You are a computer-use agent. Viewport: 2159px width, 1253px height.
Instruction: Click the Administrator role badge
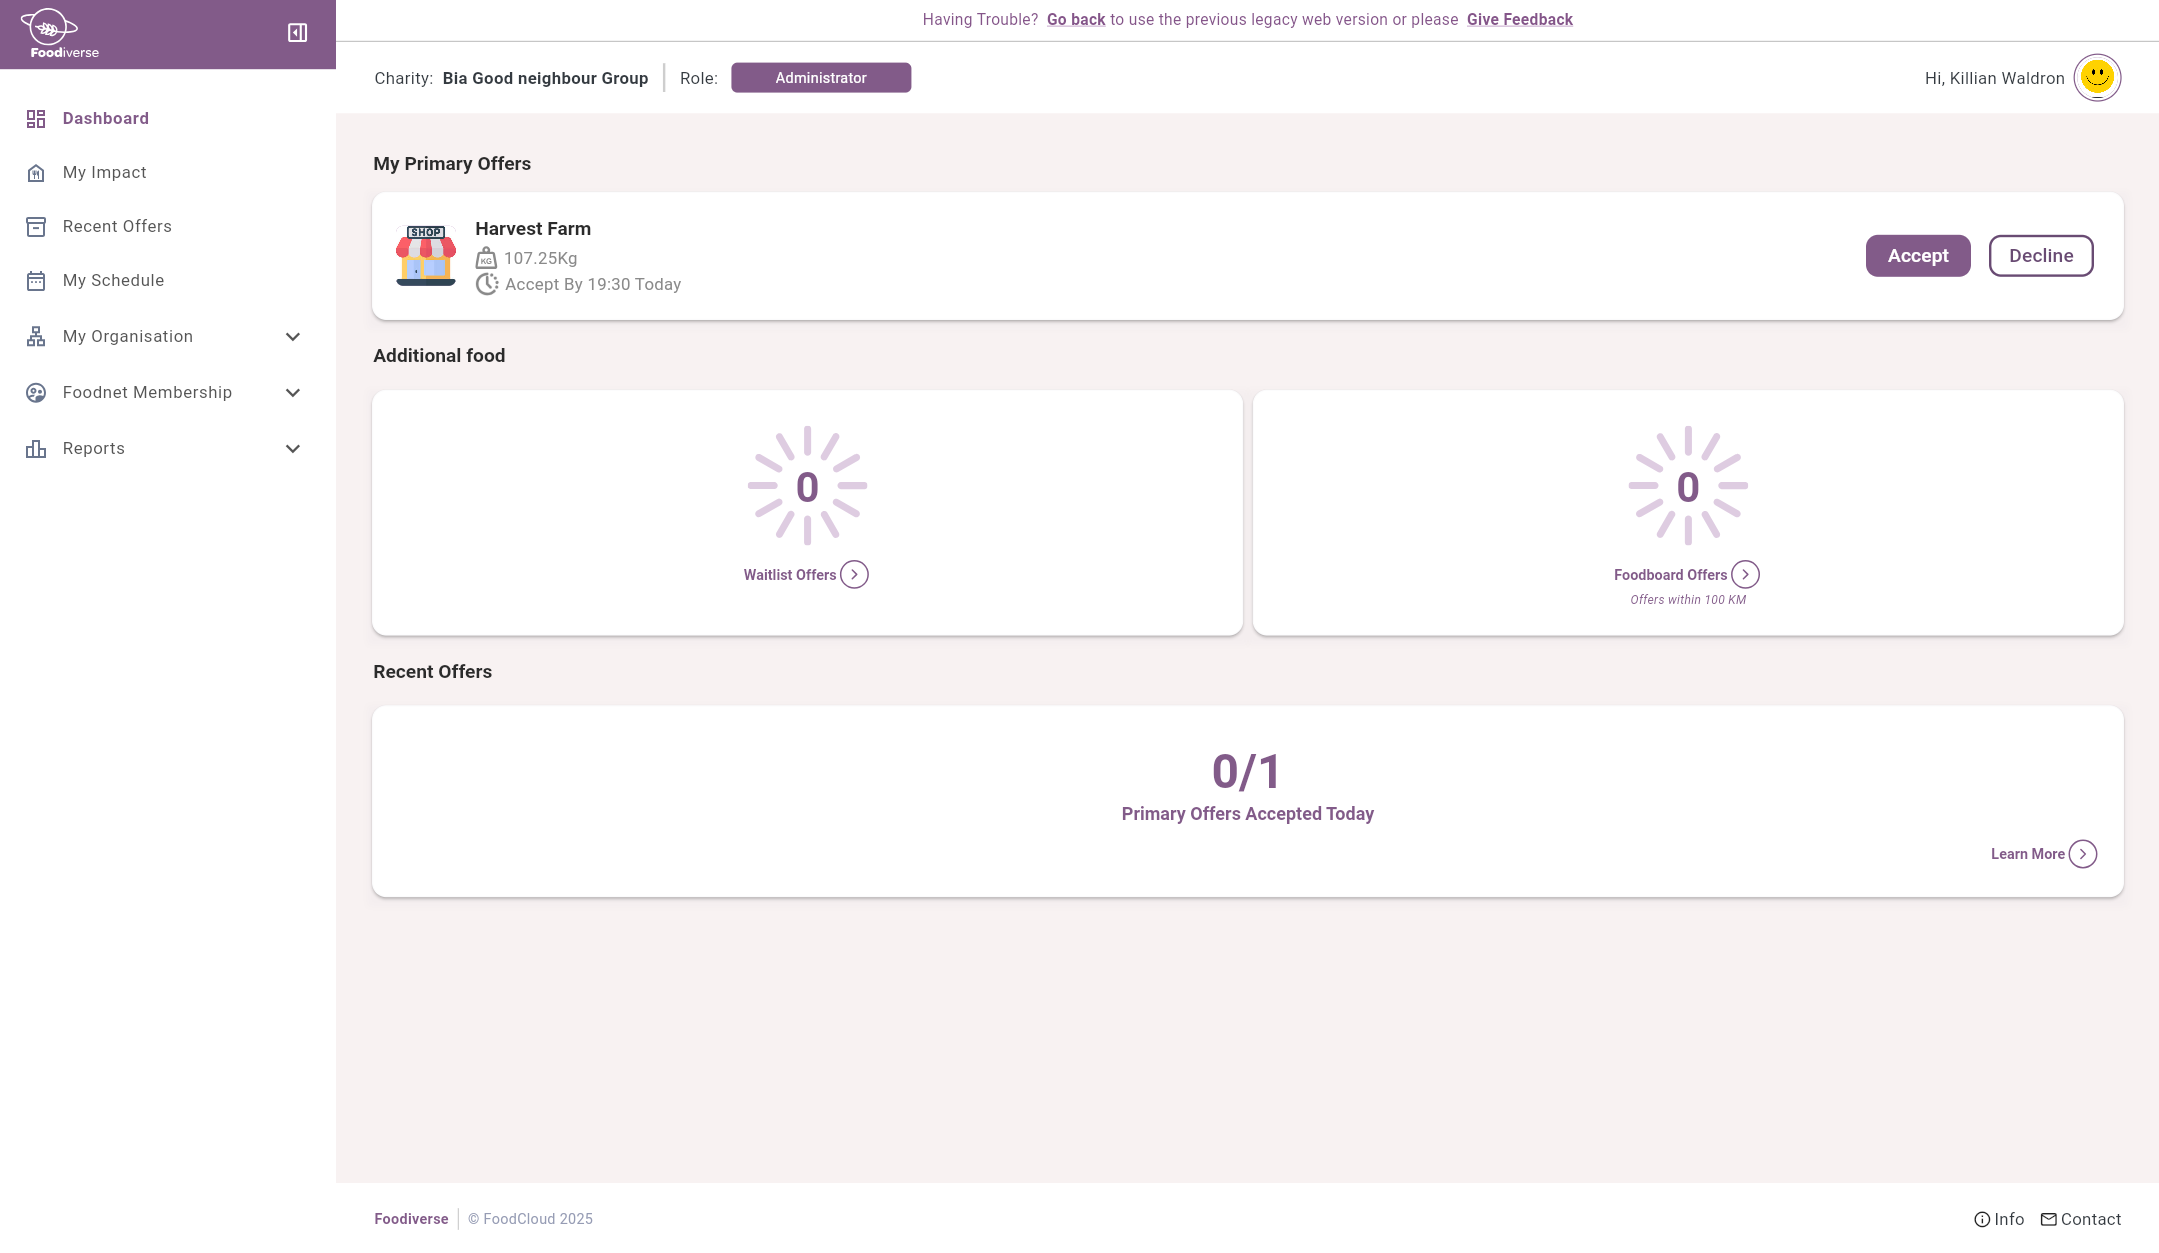click(820, 78)
